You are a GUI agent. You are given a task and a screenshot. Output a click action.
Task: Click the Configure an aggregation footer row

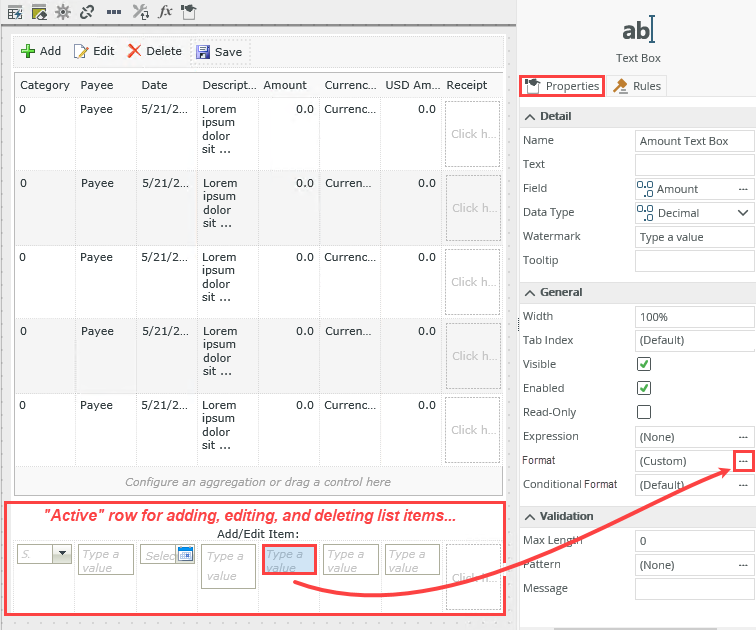click(258, 482)
